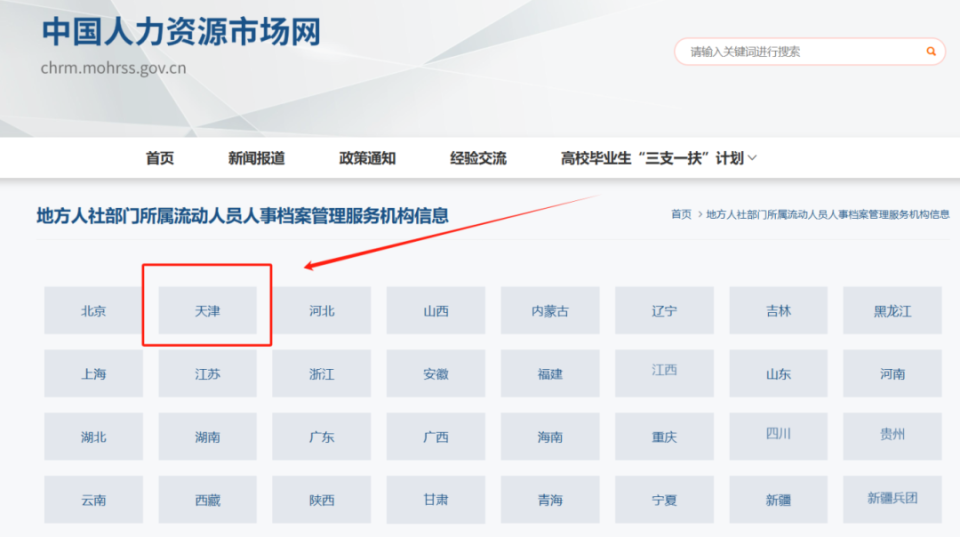960x537 pixels.
Task: Select the 上海 region button
Action: [x=94, y=374]
